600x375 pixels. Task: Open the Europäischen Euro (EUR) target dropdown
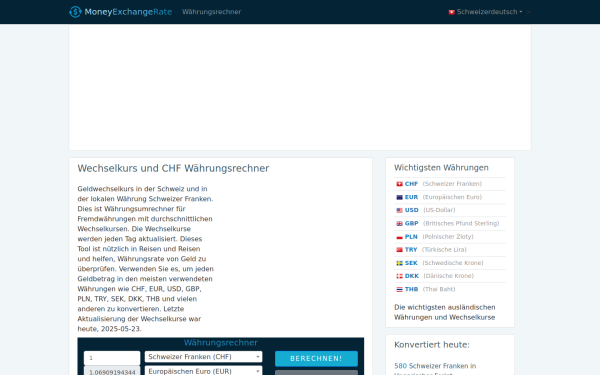[x=204, y=371]
